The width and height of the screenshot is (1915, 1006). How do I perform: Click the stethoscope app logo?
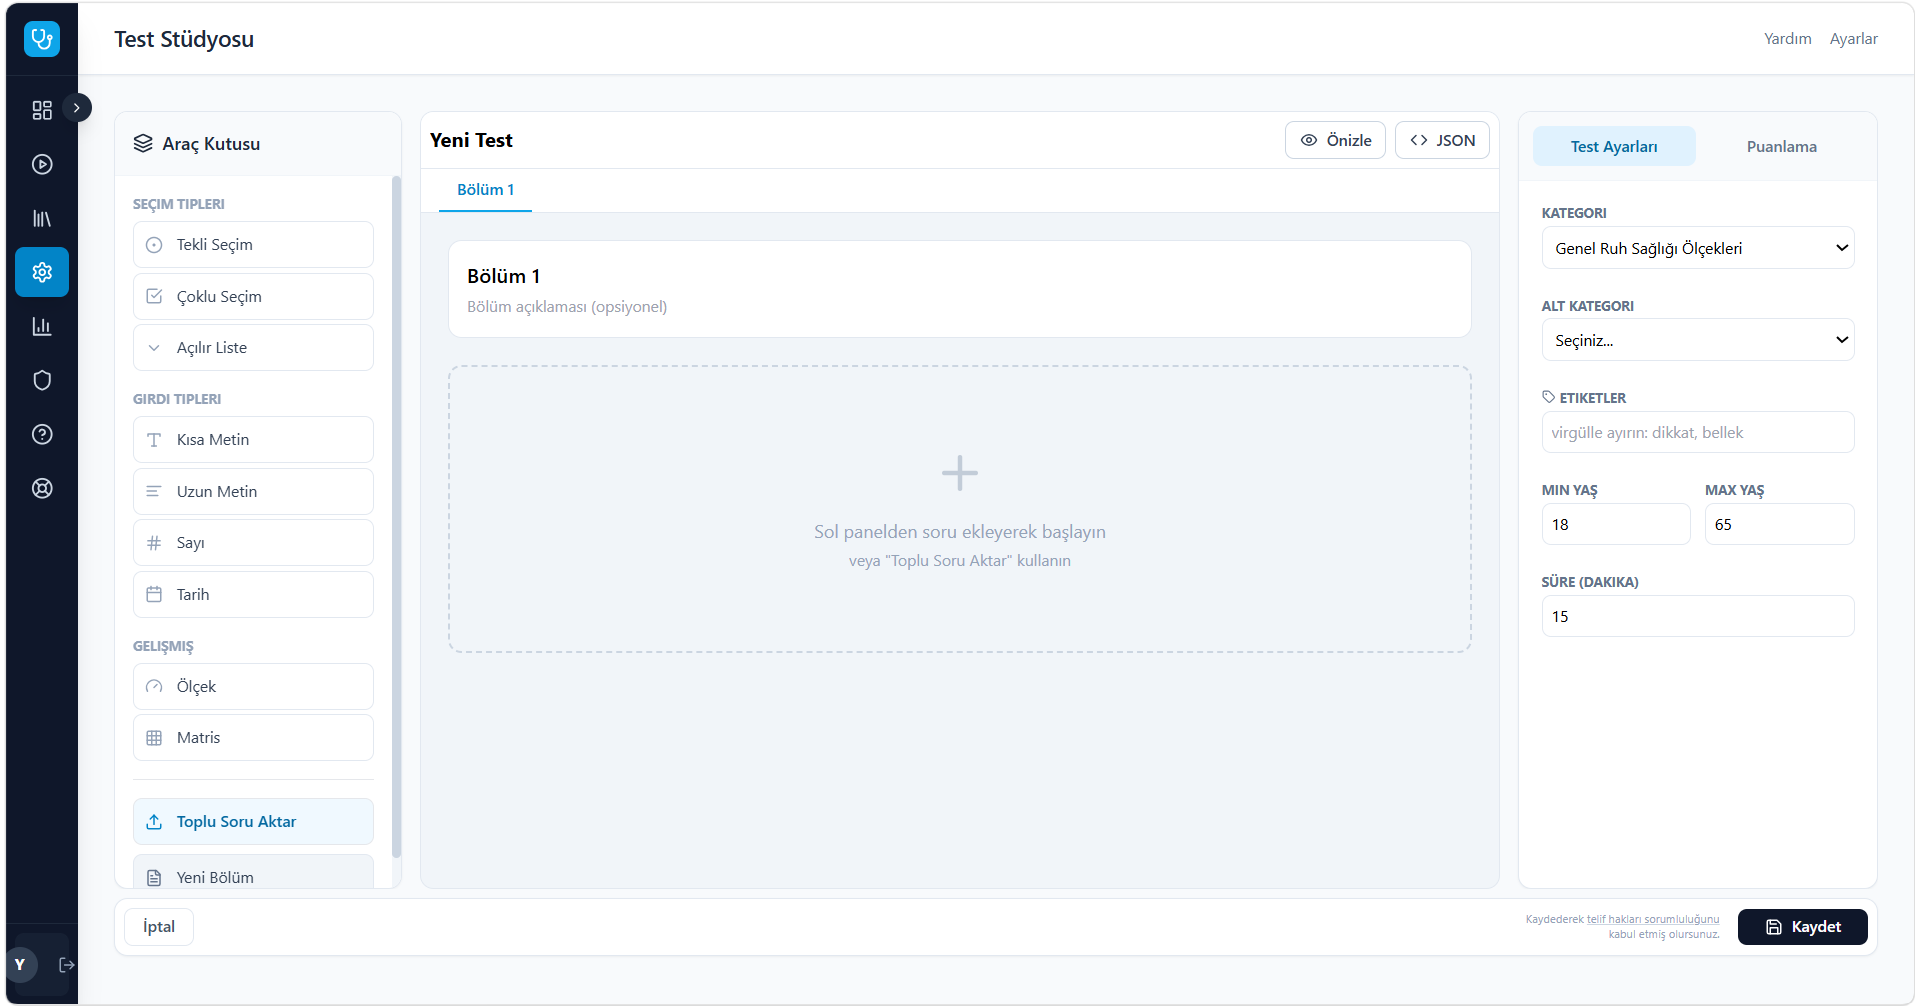pyautogui.click(x=42, y=39)
